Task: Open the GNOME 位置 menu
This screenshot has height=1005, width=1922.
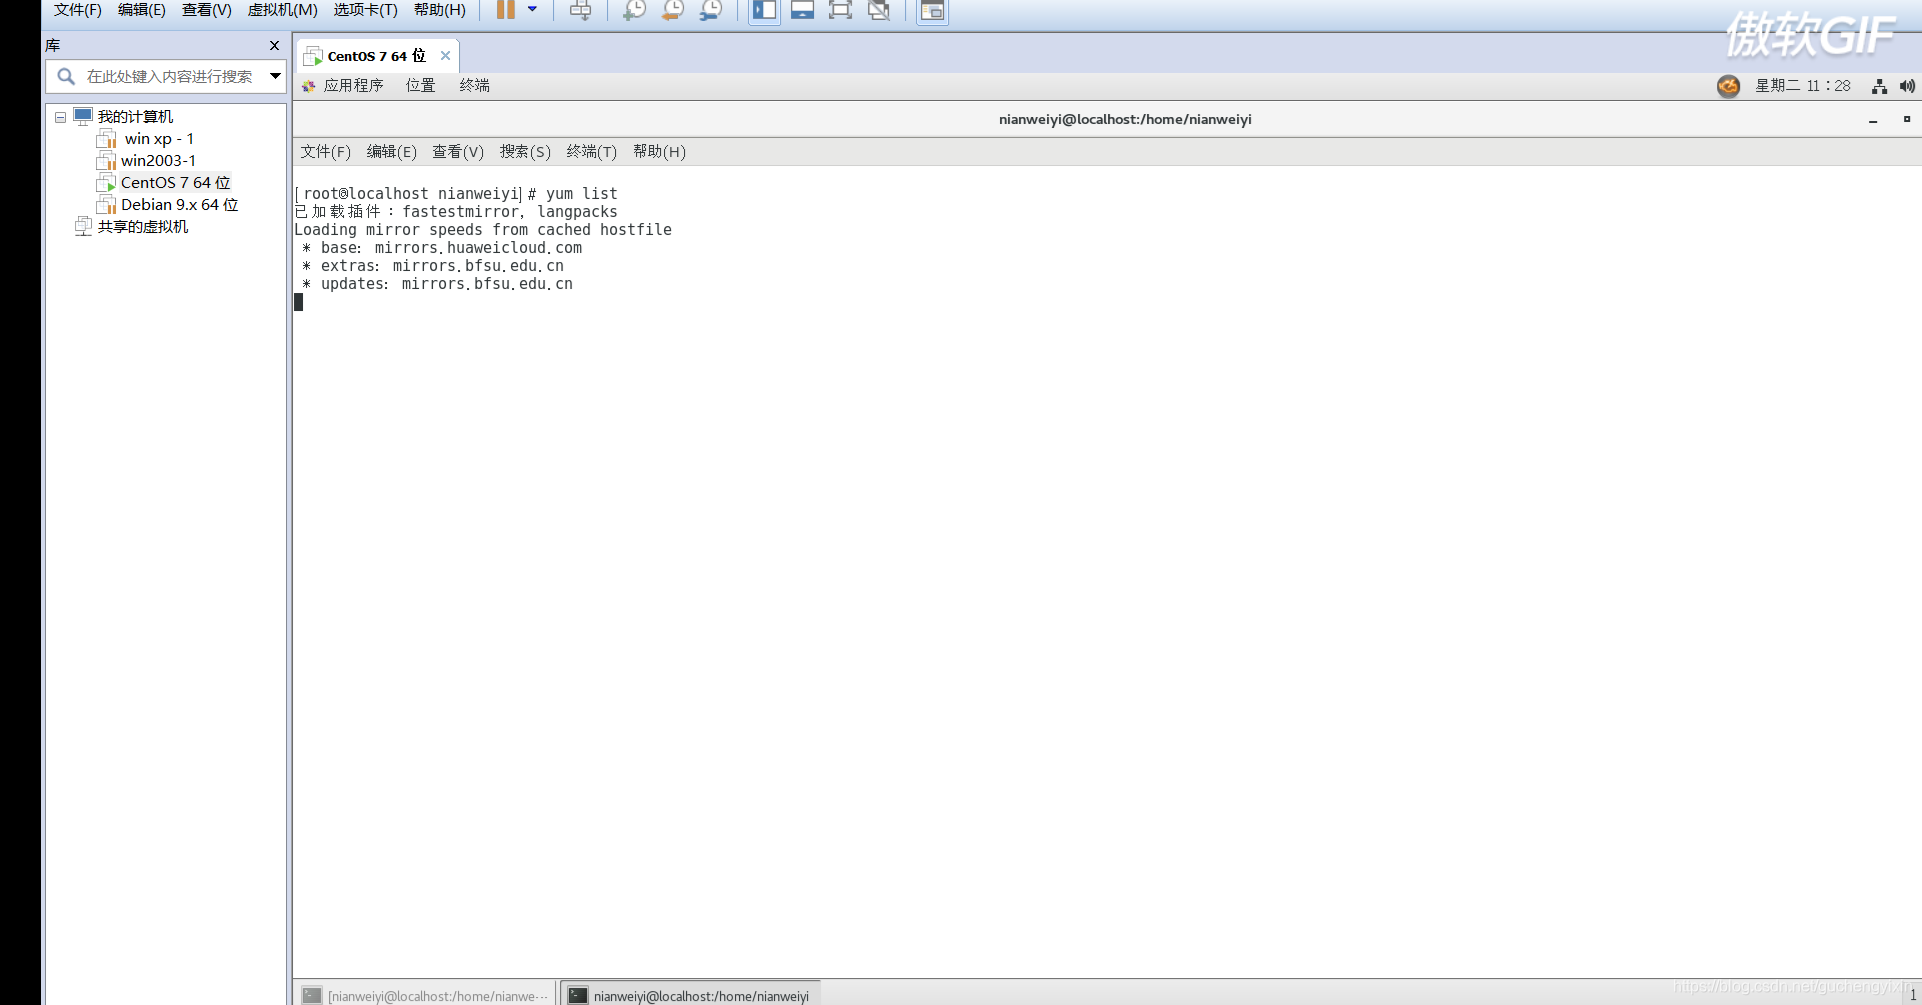Action: point(420,86)
